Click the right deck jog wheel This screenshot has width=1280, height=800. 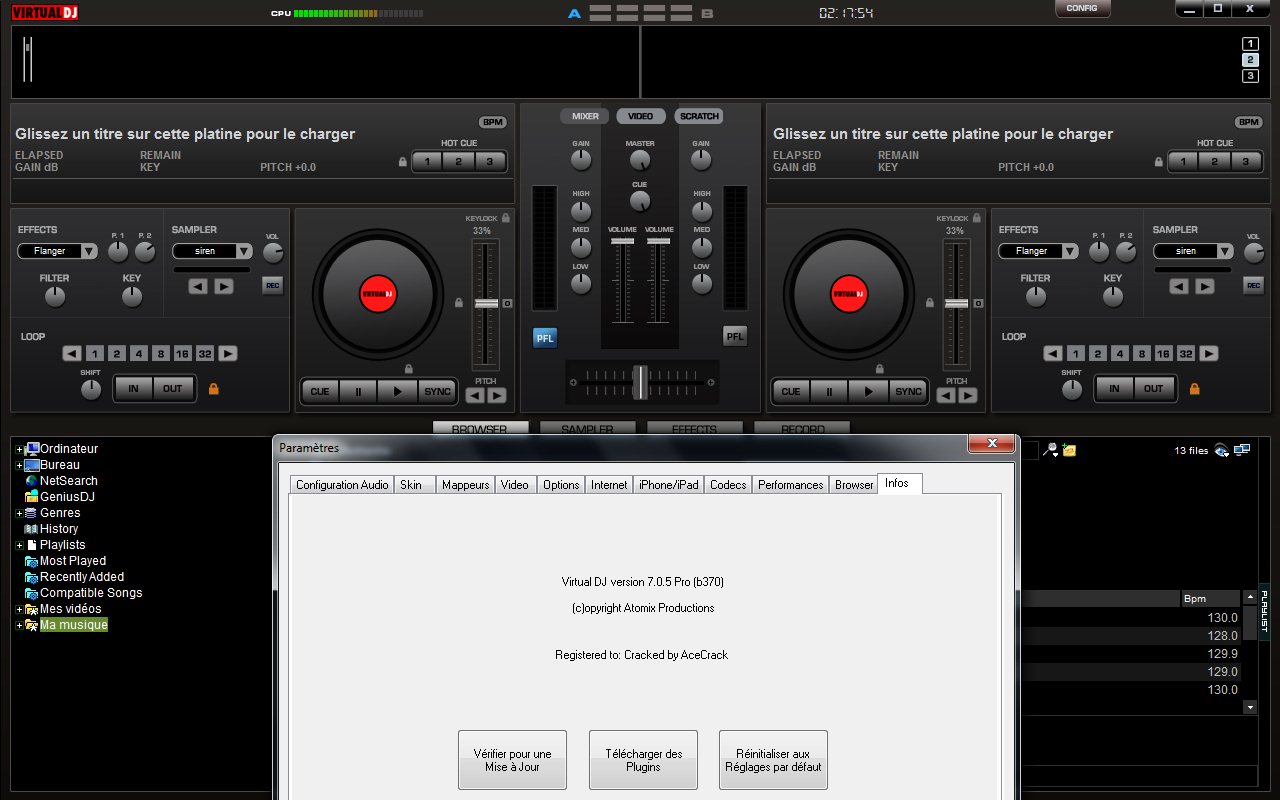point(848,294)
